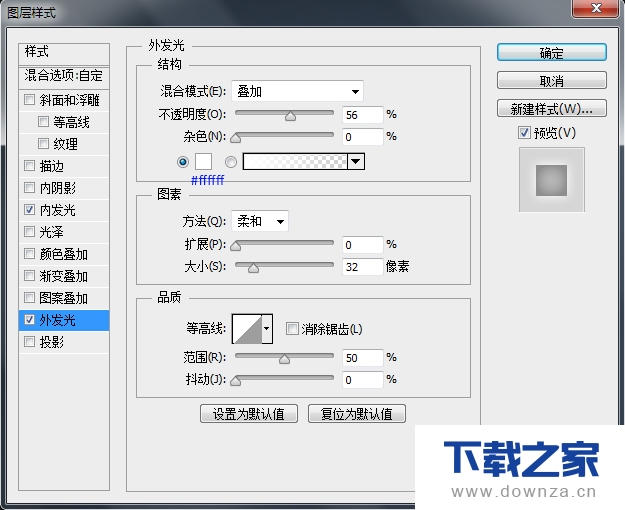Click the 杂色 slider handle
This screenshot has width=625, height=510.
(x=236, y=138)
